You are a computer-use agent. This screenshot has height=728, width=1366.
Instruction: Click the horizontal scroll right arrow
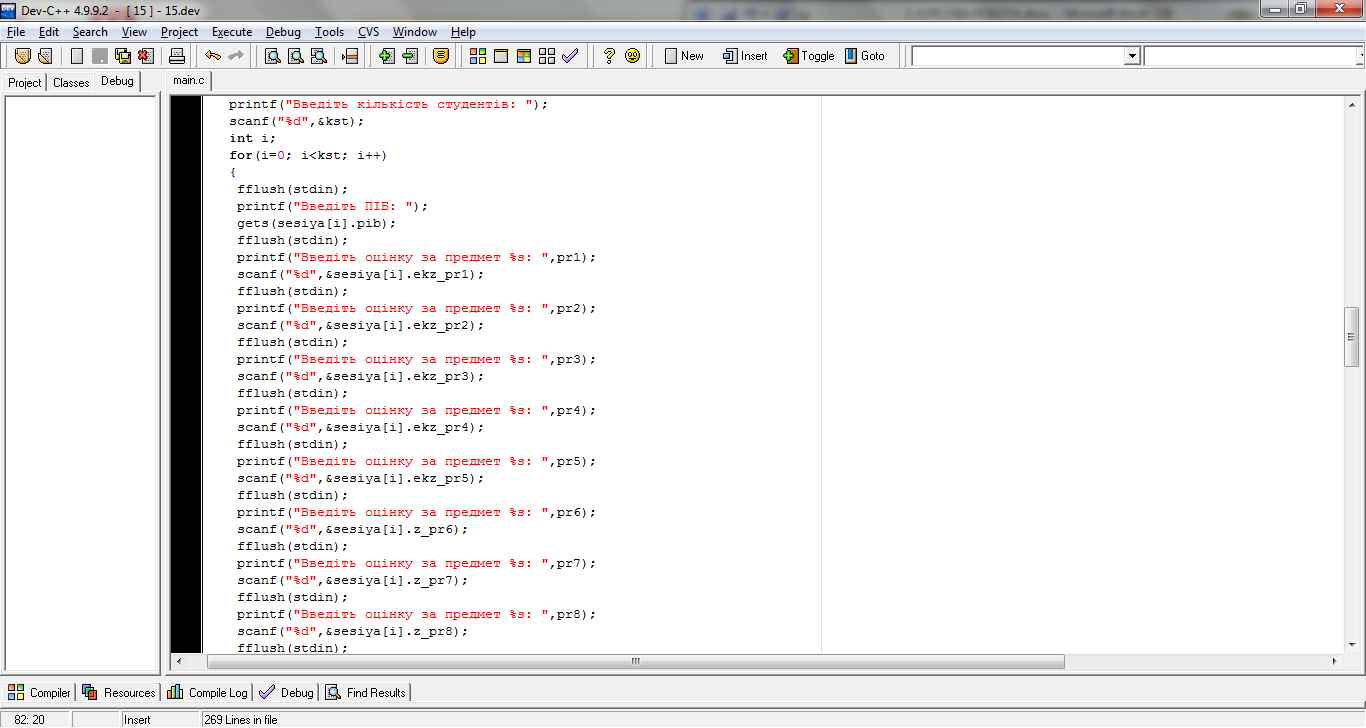pos(1335,661)
